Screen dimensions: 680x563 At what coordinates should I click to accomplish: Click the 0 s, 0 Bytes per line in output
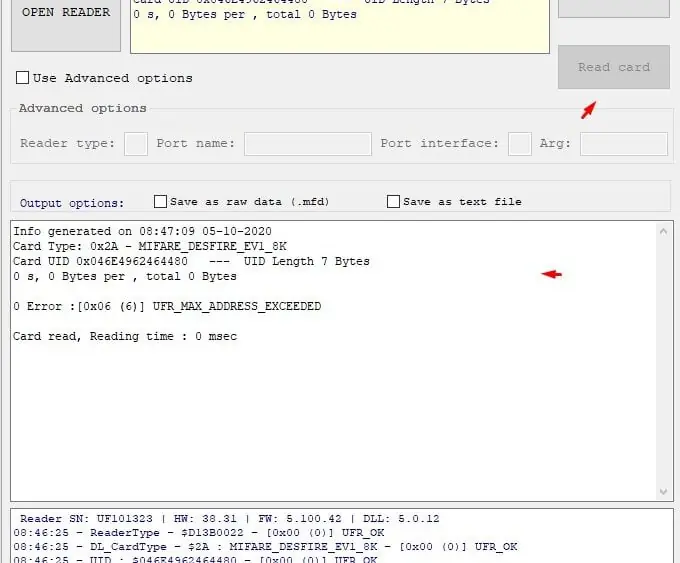tap(125, 277)
